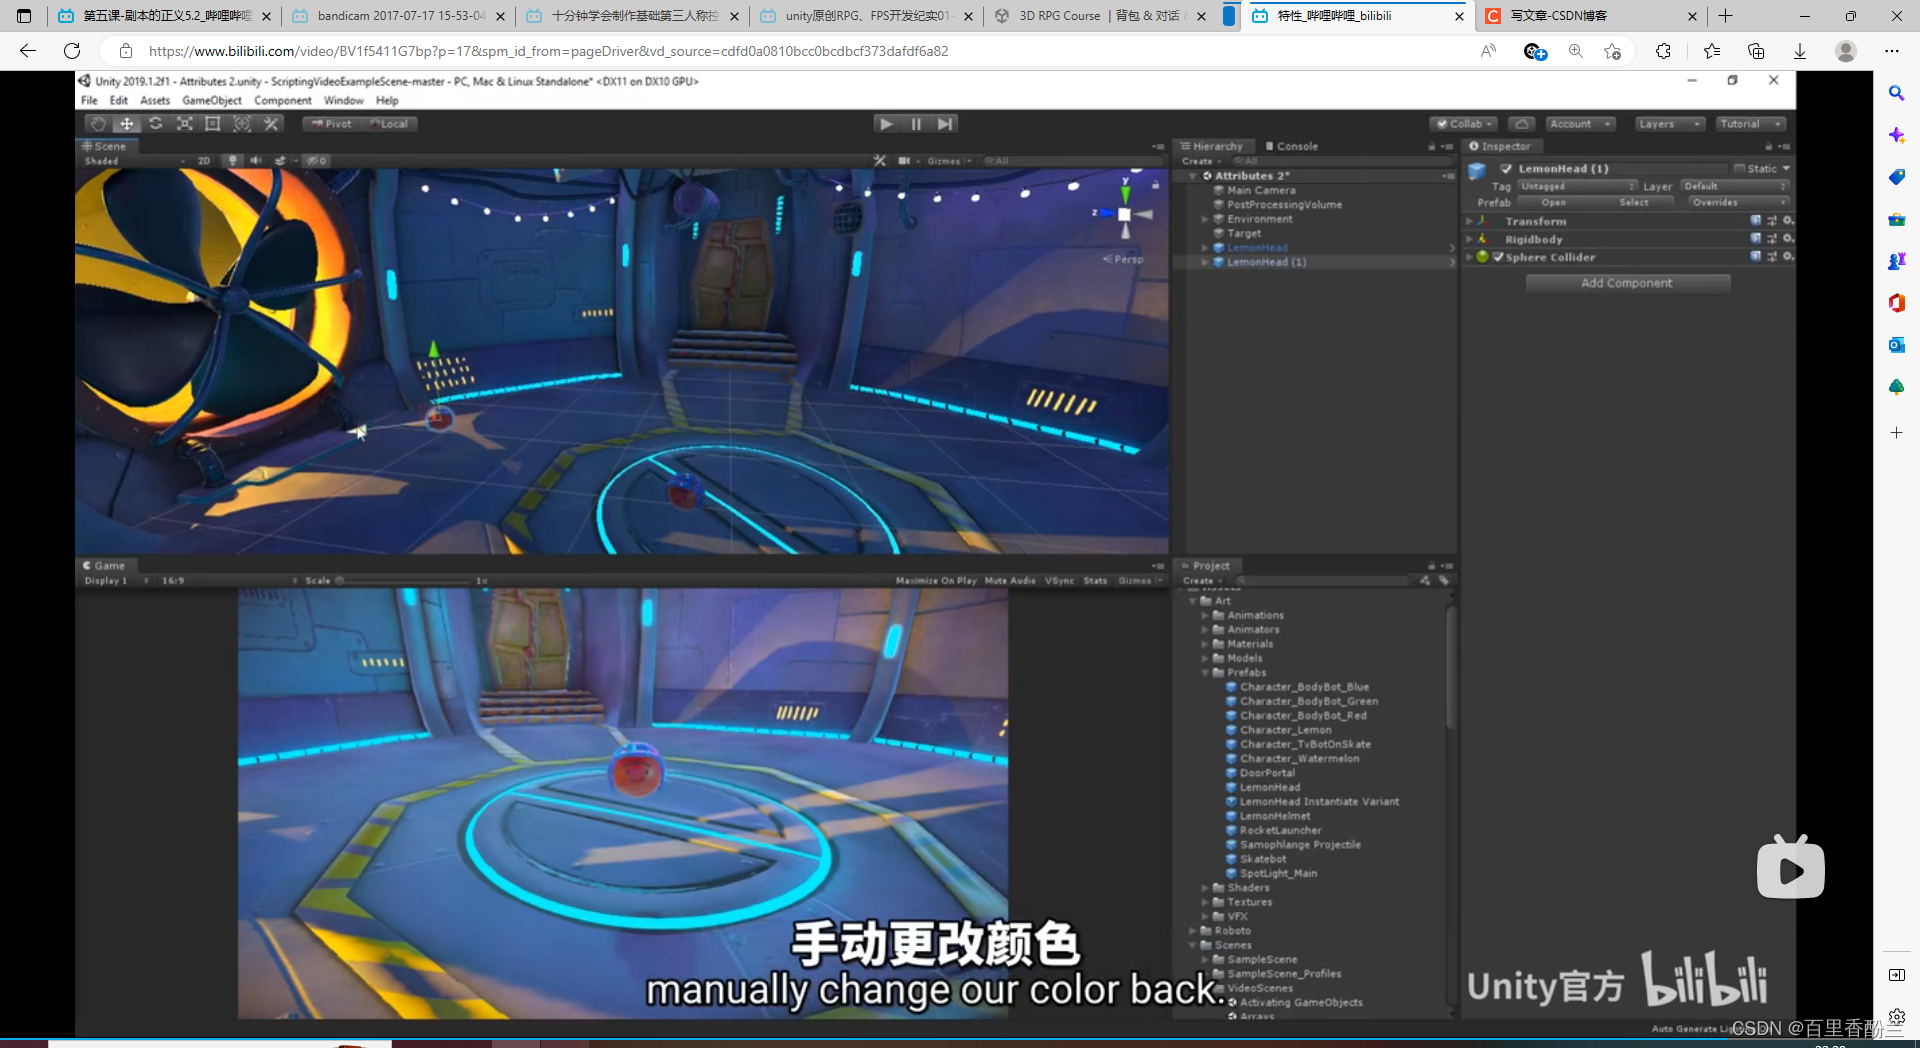Select the Unity Scale tool
Screen dimensions: 1920x1048
tap(185, 124)
